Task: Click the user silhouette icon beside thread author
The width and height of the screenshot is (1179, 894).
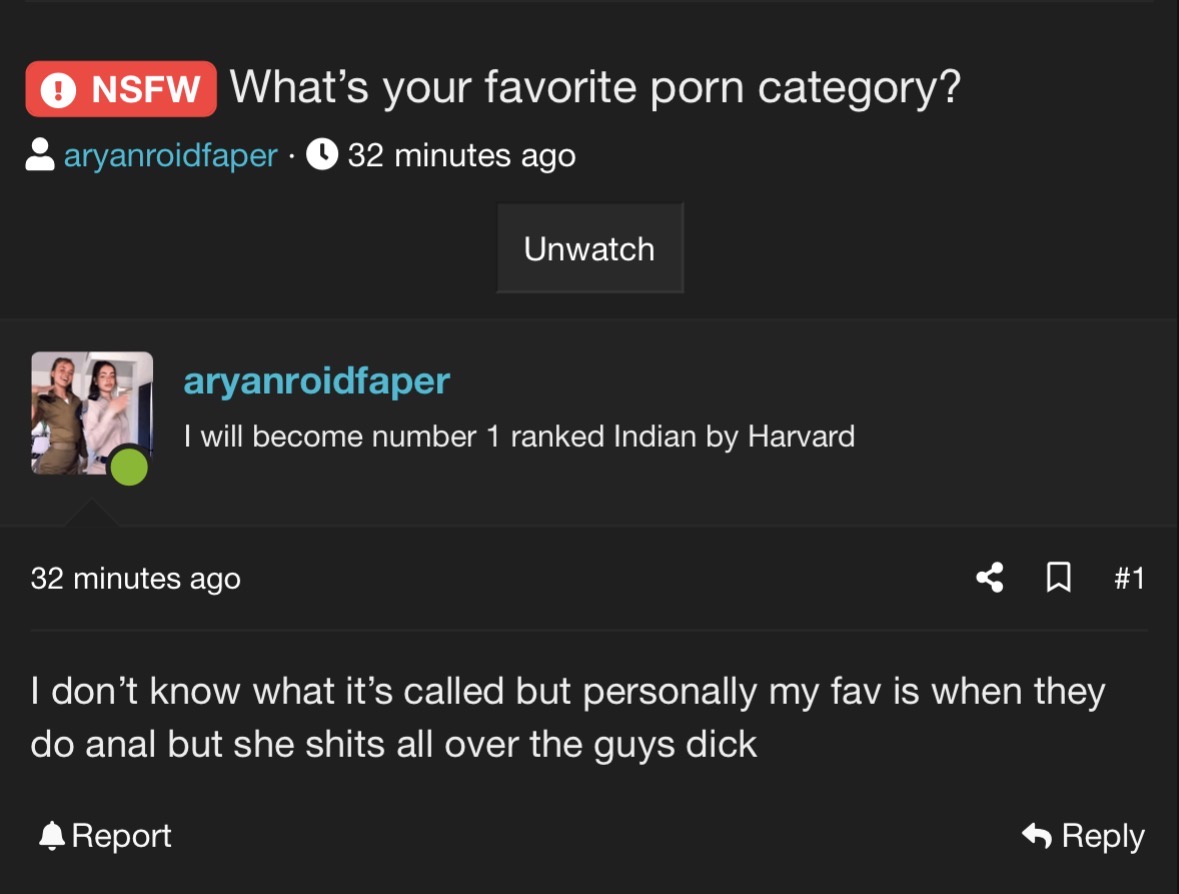Action: [x=40, y=156]
